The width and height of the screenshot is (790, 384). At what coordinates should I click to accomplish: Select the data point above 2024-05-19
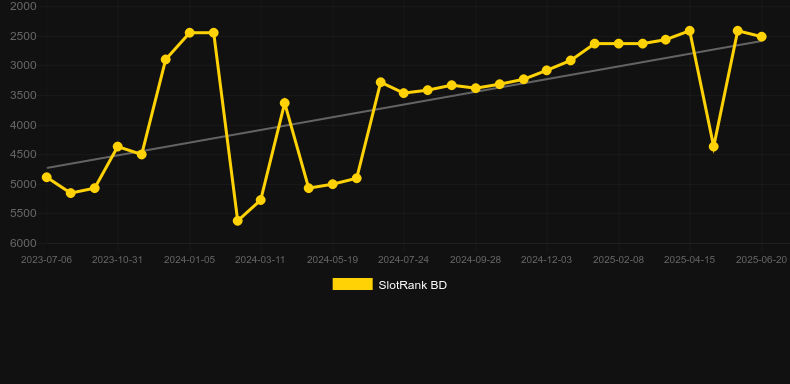(x=333, y=184)
